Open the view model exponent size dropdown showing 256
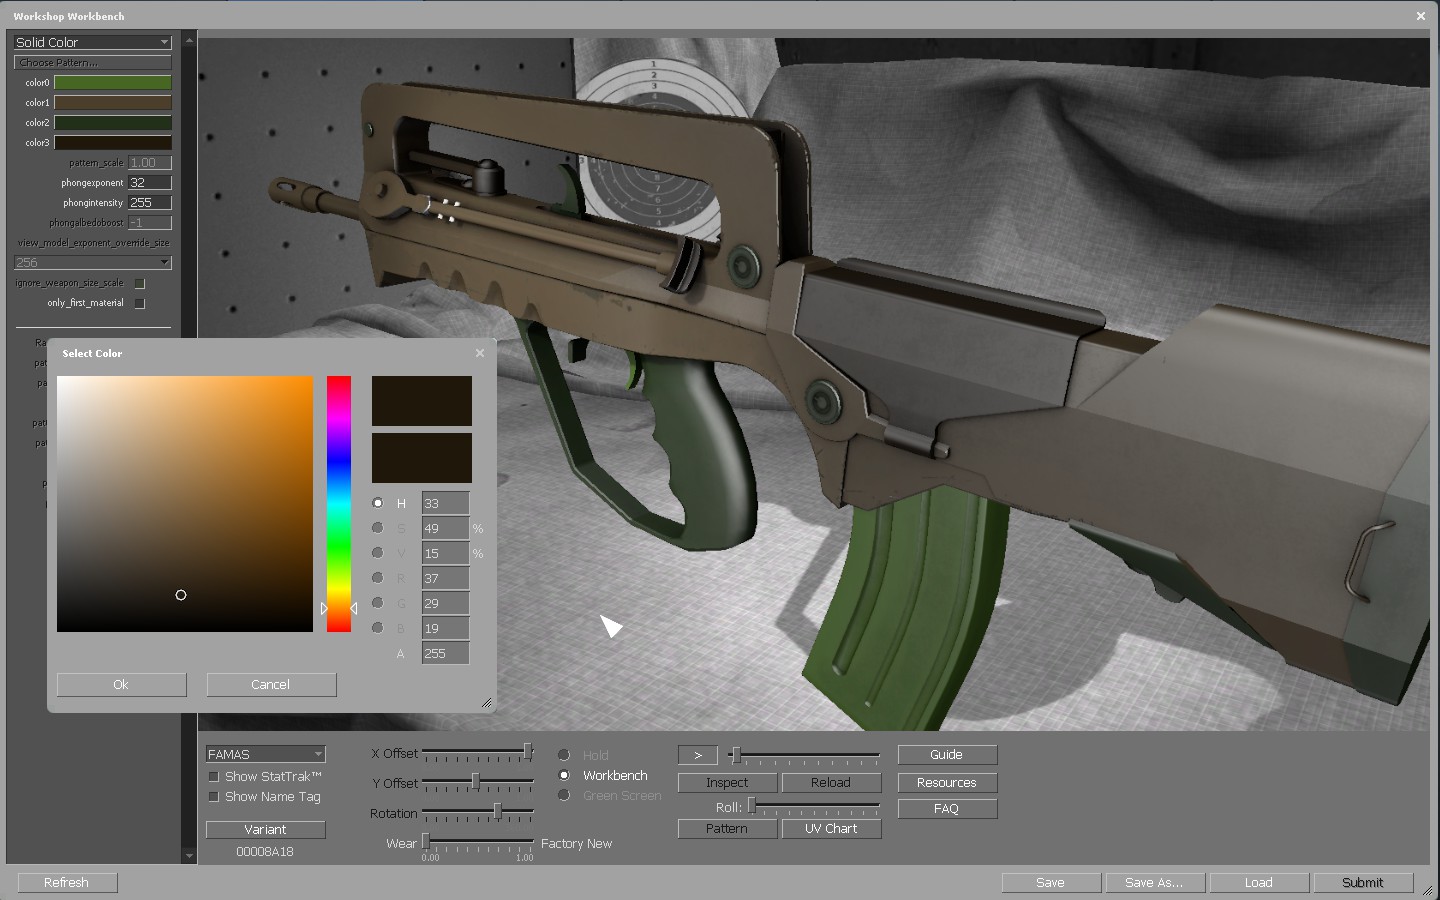Image resolution: width=1440 pixels, height=900 pixels. point(93,262)
